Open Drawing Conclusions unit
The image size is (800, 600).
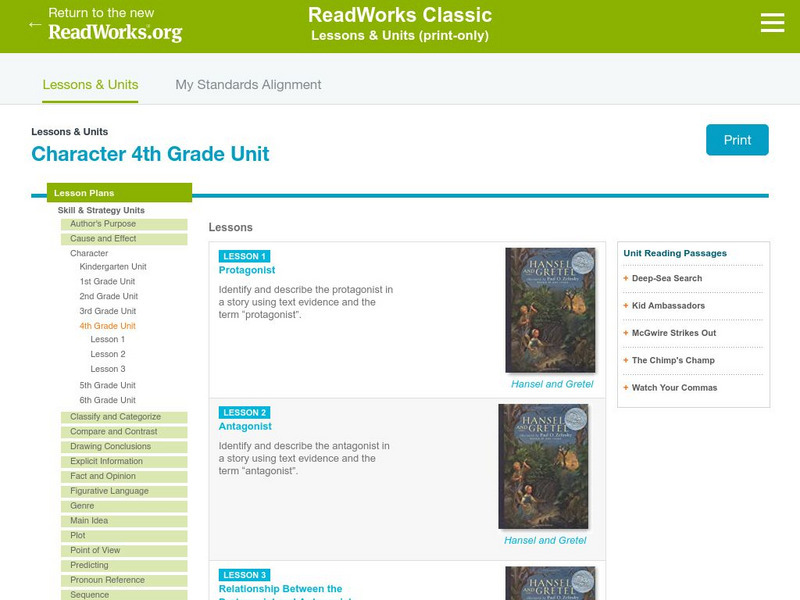tap(124, 446)
